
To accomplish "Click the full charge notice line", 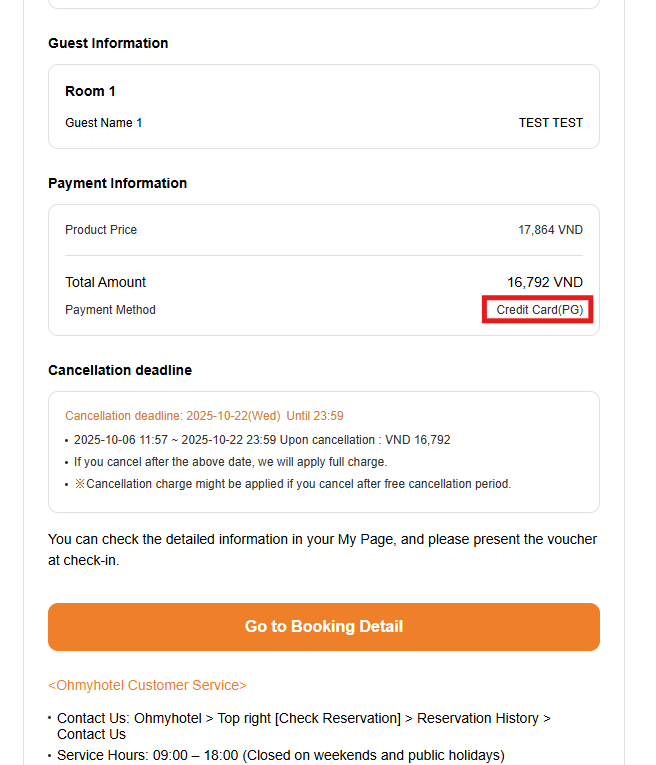I will 230,462.
